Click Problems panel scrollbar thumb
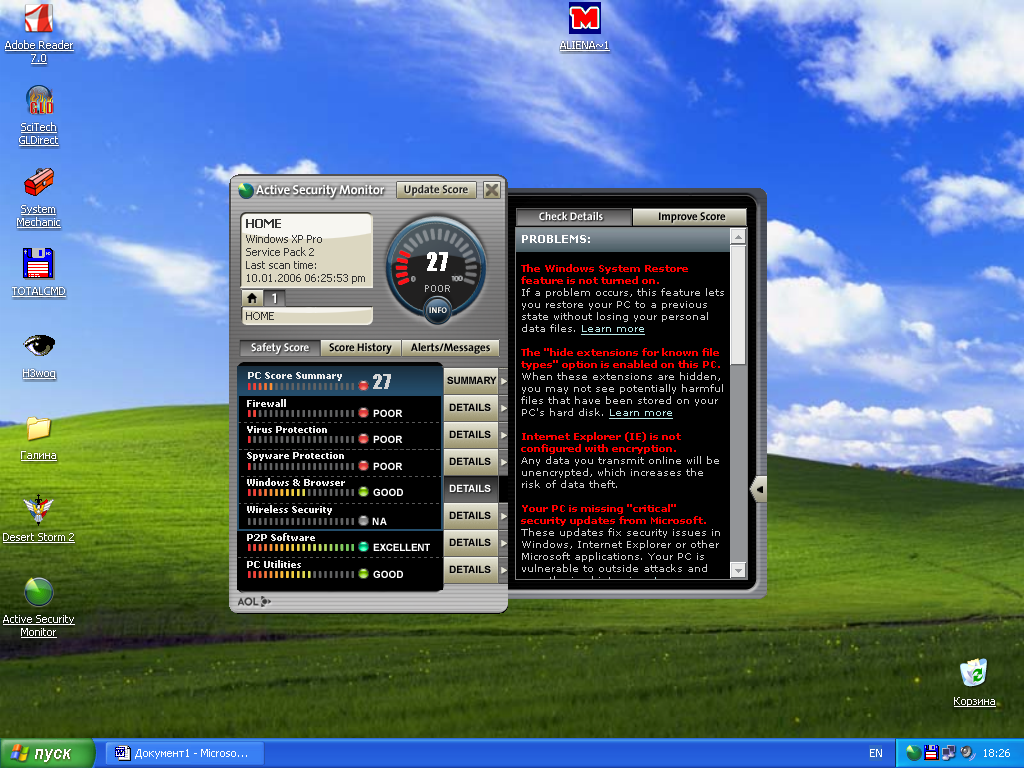The width and height of the screenshot is (1024, 768). point(738,304)
